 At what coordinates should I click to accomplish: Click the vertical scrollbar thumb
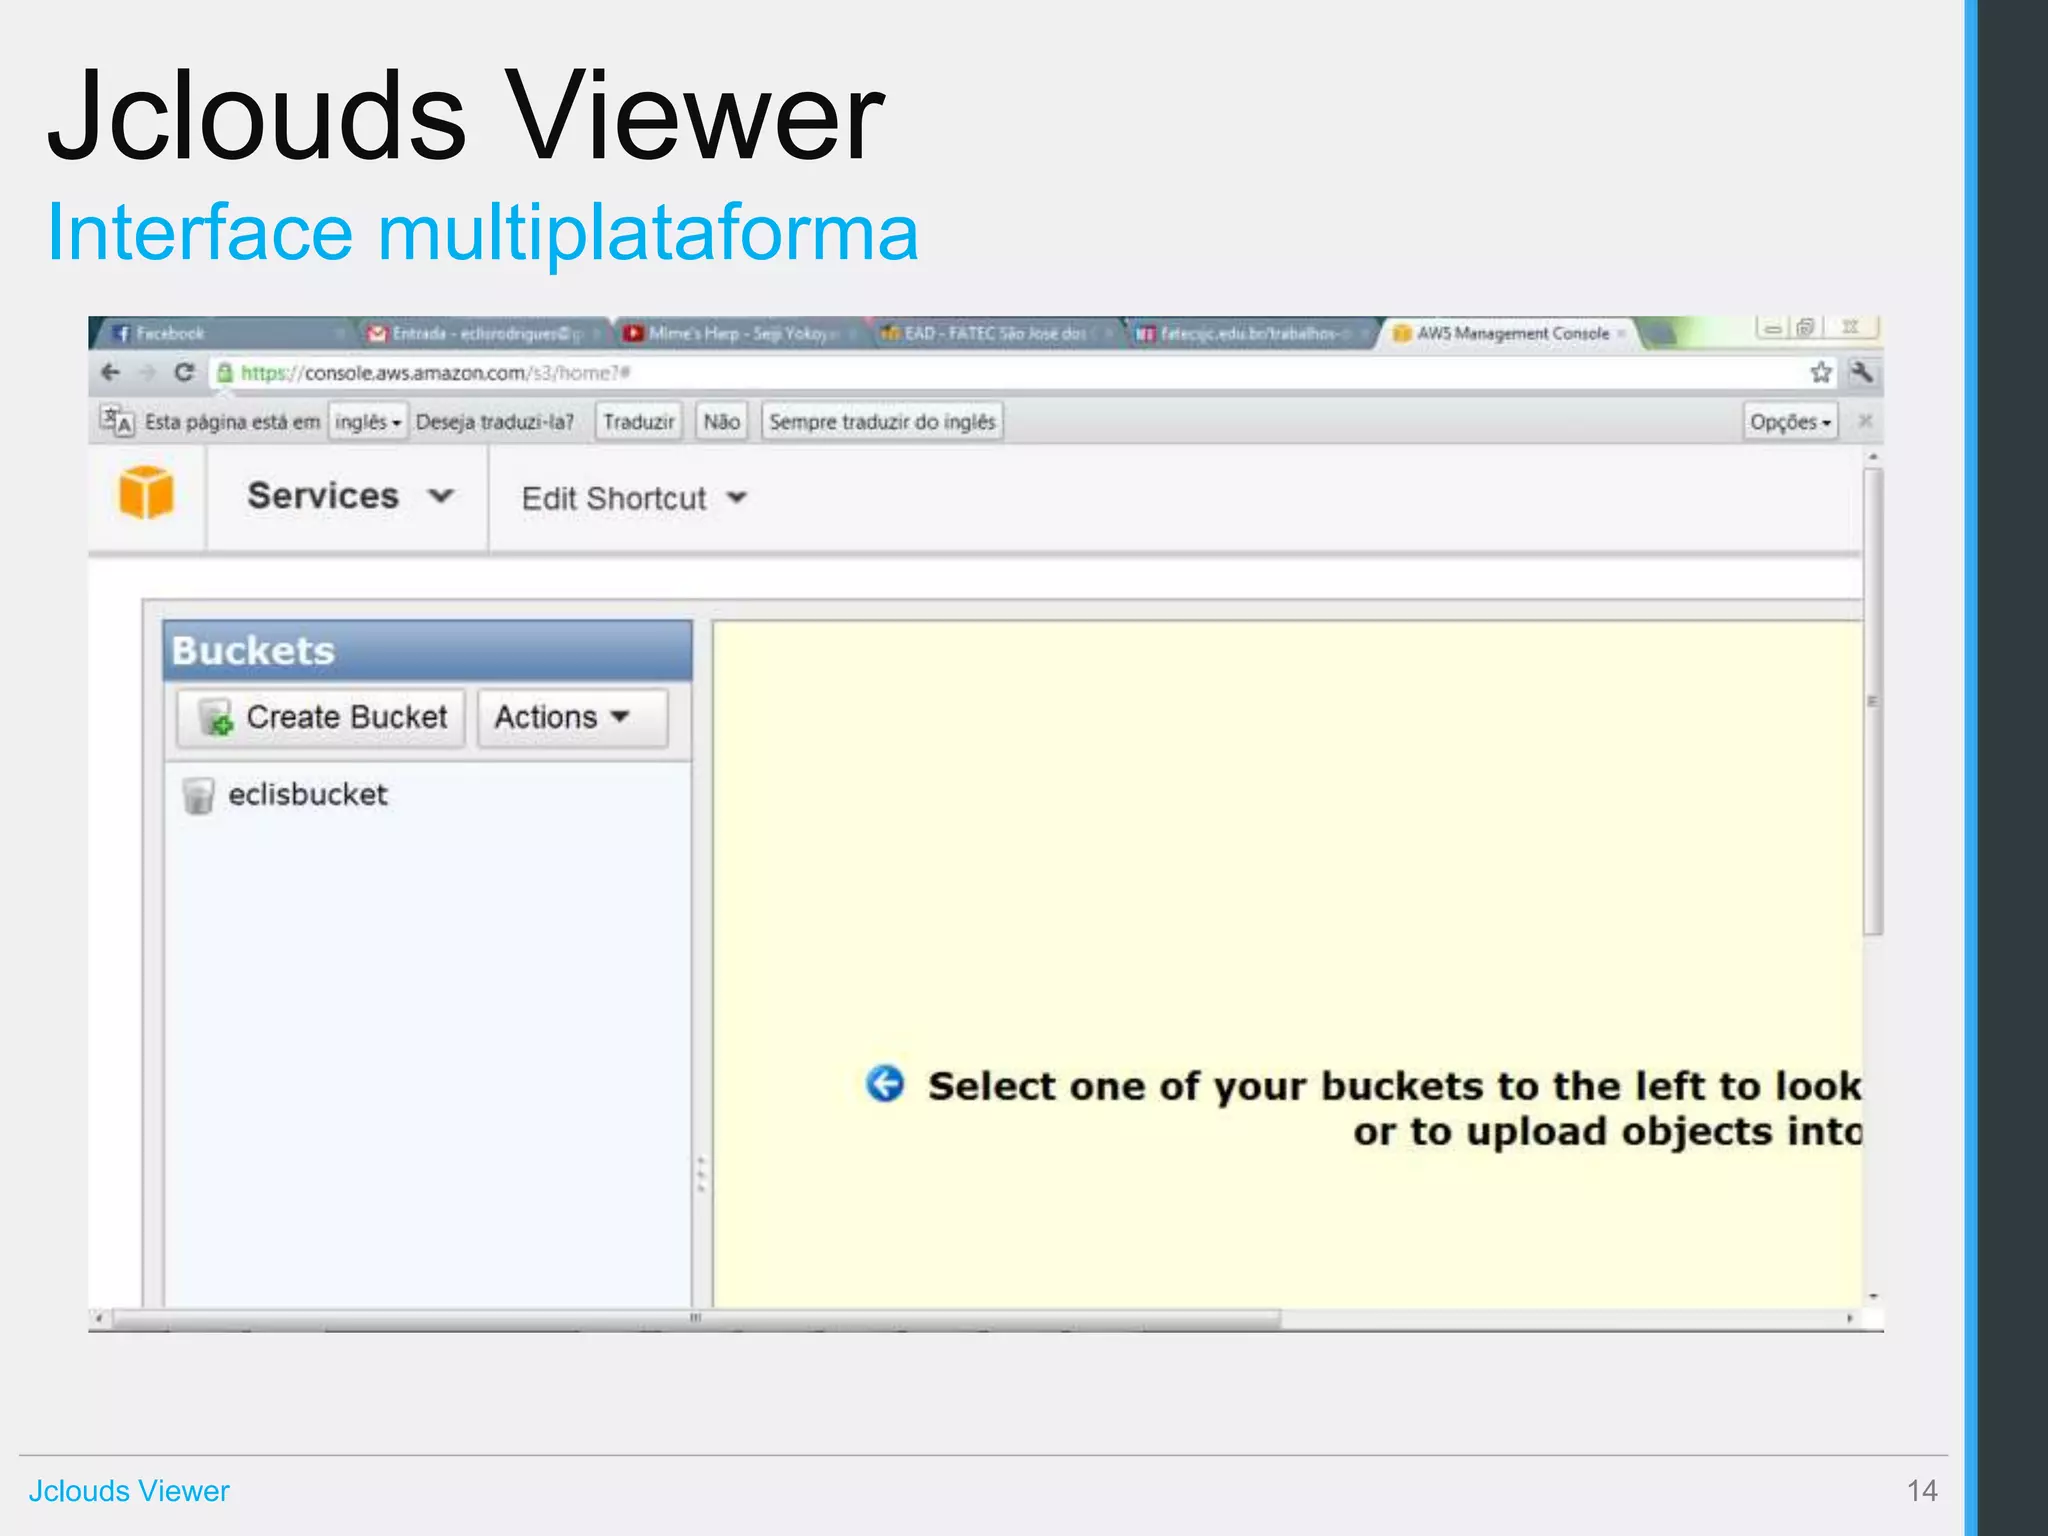click(1873, 700)
